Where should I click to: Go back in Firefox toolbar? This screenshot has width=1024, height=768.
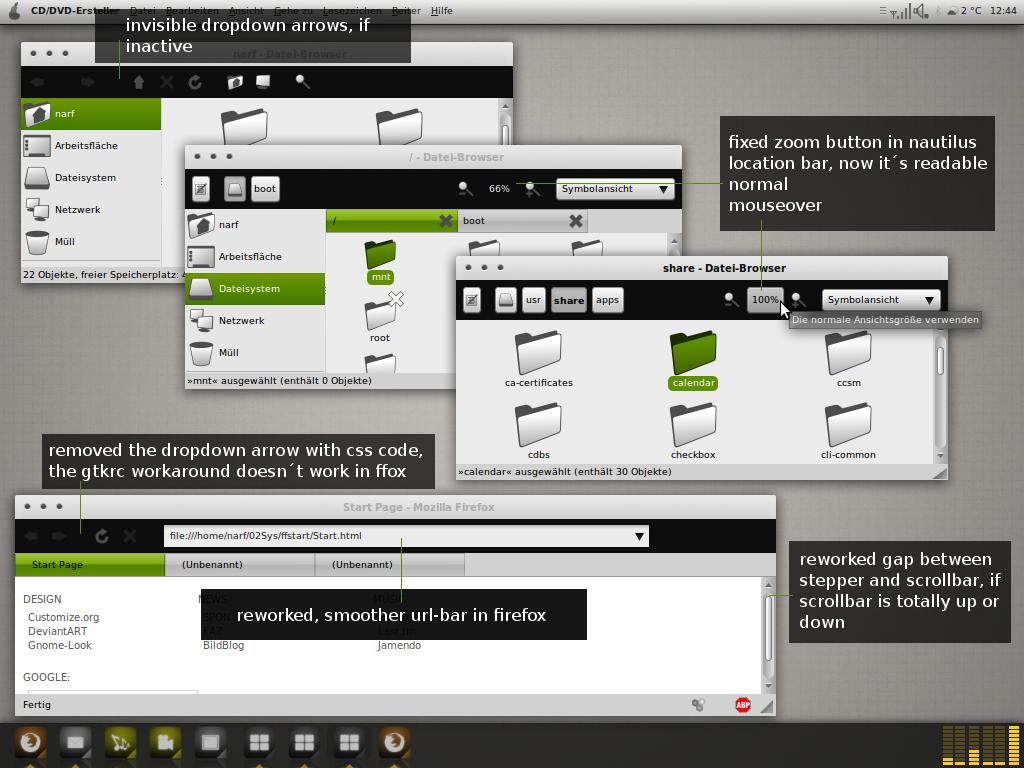coord(31,536)
